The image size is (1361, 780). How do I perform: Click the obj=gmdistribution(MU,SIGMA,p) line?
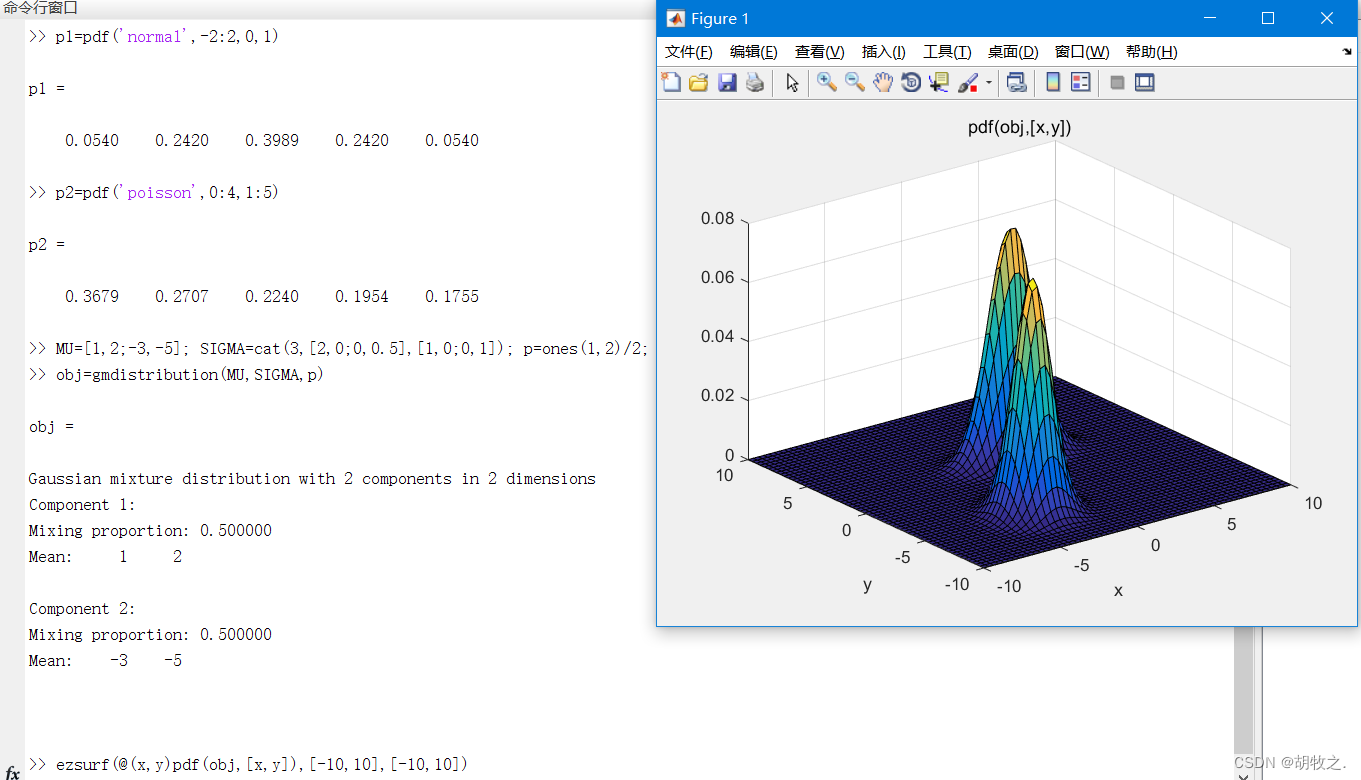[176, 375]
